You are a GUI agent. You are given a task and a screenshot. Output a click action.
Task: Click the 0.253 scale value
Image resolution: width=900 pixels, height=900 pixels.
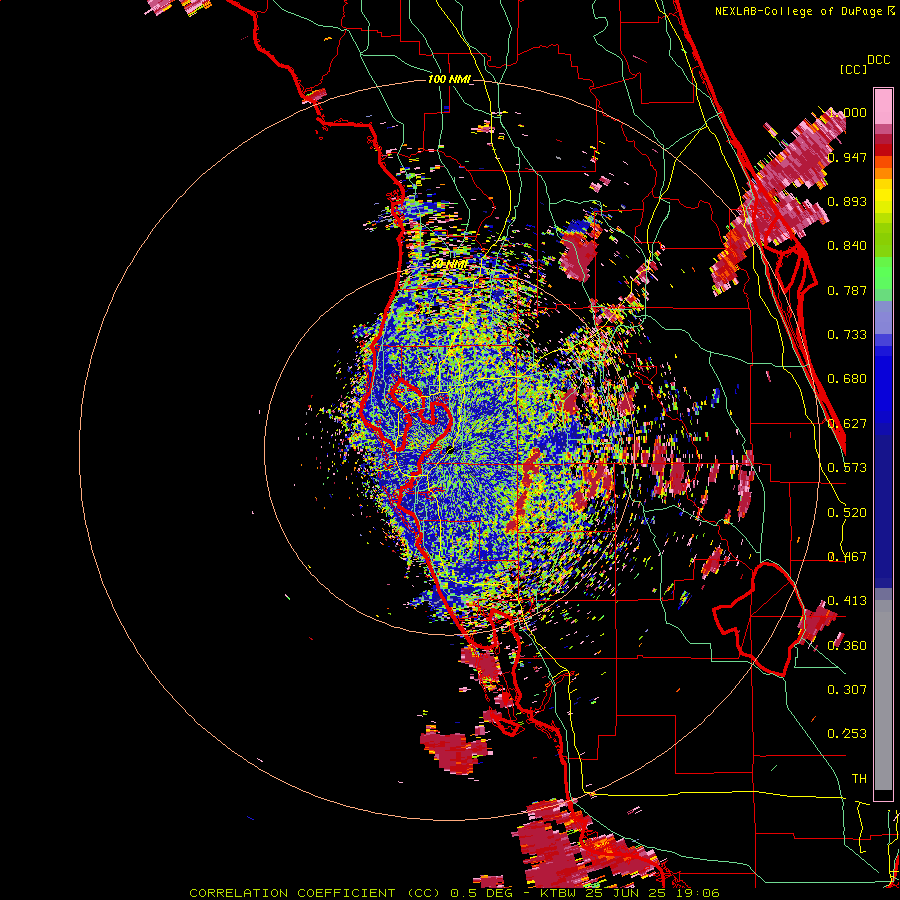pos(847,734)
